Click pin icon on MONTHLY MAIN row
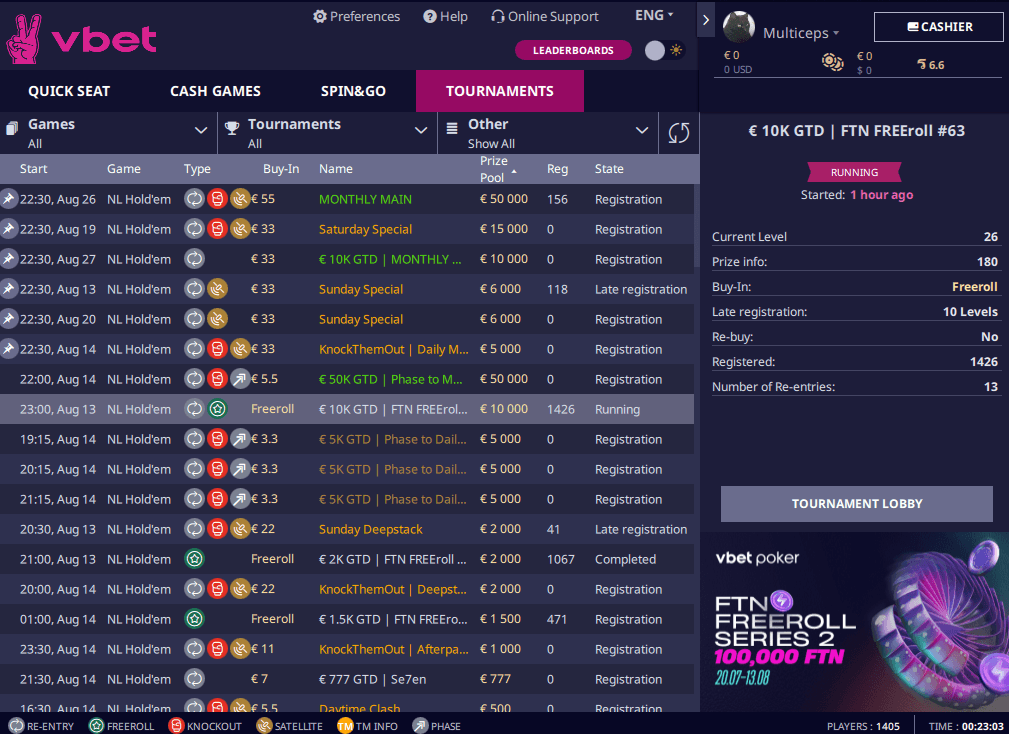Viewport: 1009px width, 734px height. 8,199
